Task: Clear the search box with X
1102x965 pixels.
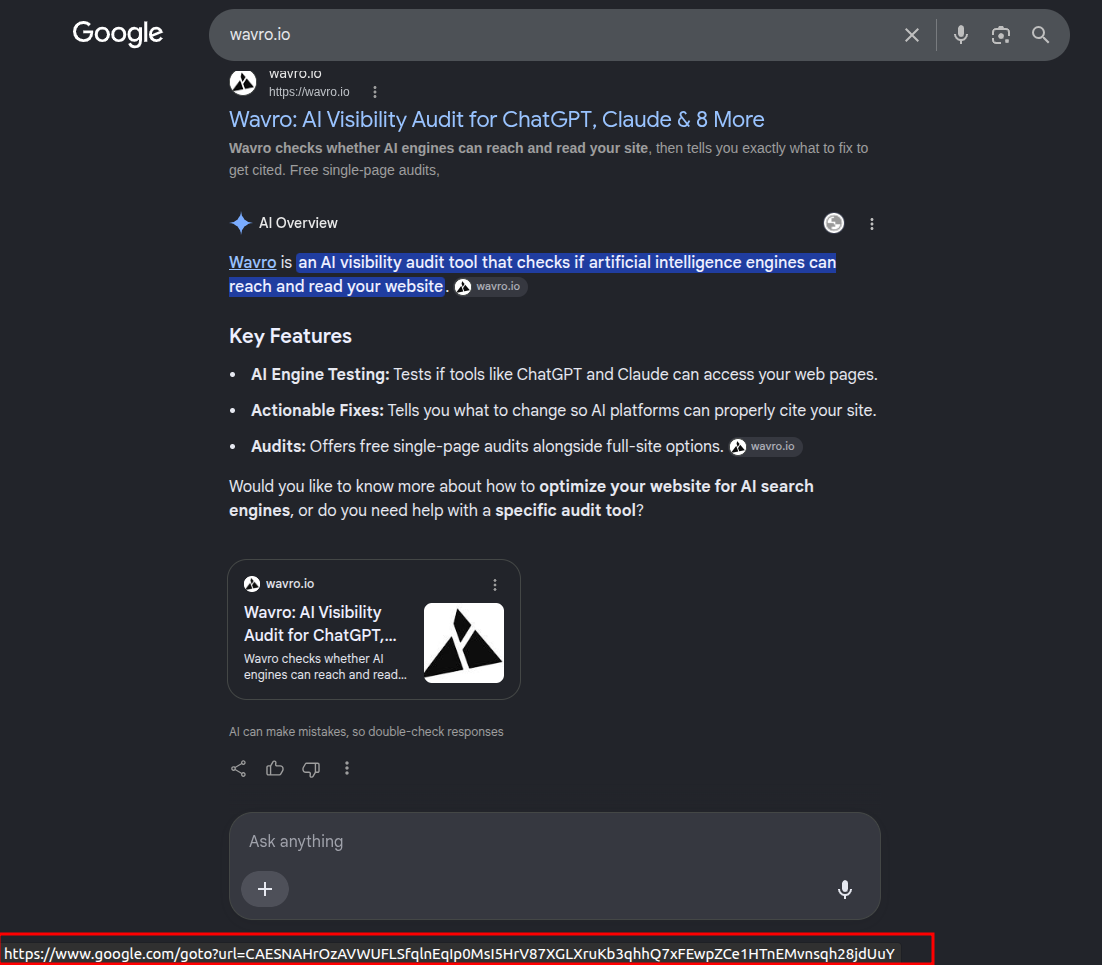Action: pos(912,35)
